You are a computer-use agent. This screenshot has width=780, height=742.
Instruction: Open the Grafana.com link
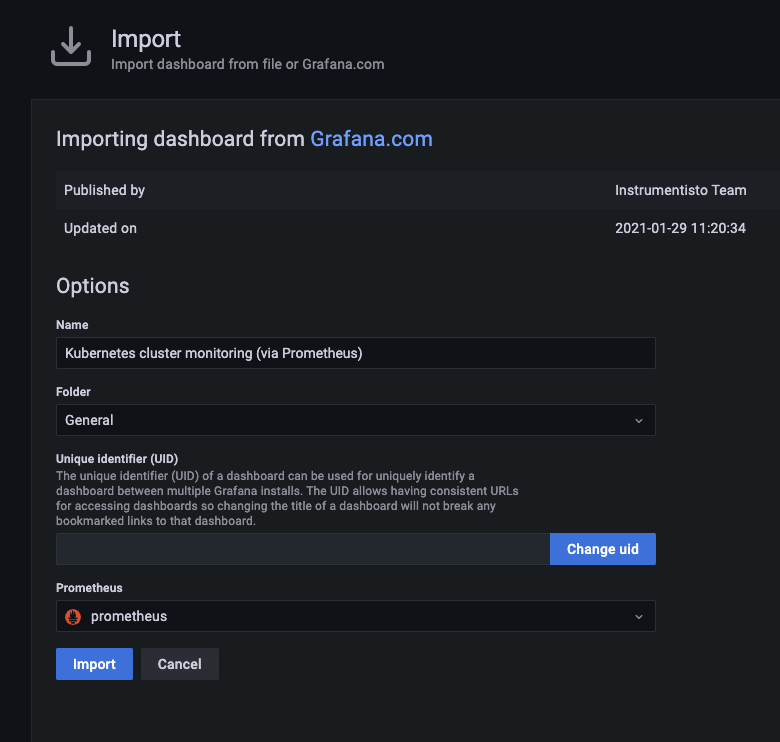(371, 139)
